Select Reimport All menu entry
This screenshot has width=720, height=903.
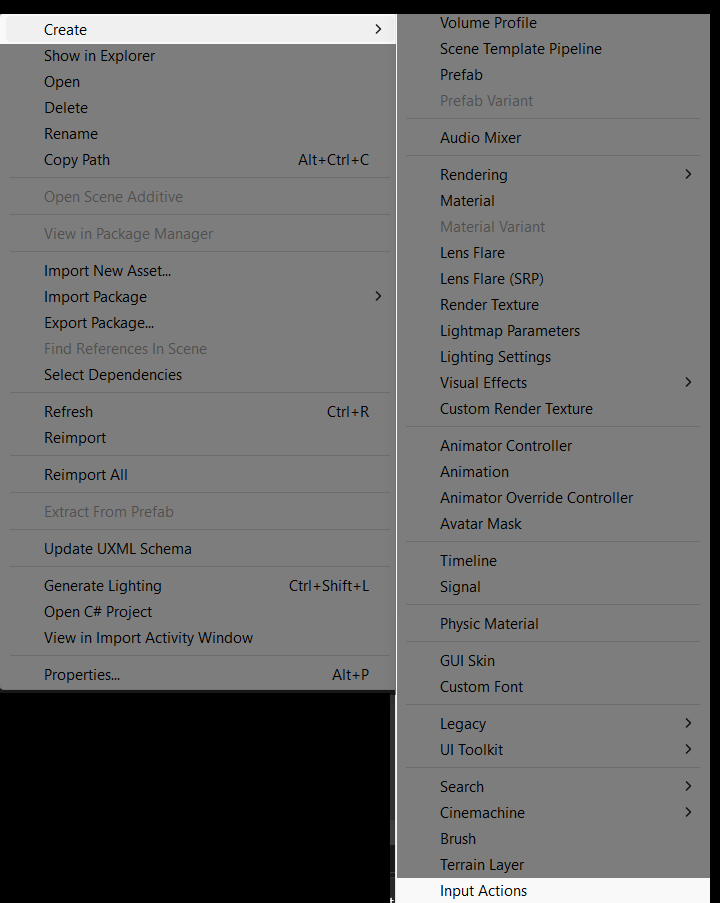pyautogui.click(x=86, y=475)
